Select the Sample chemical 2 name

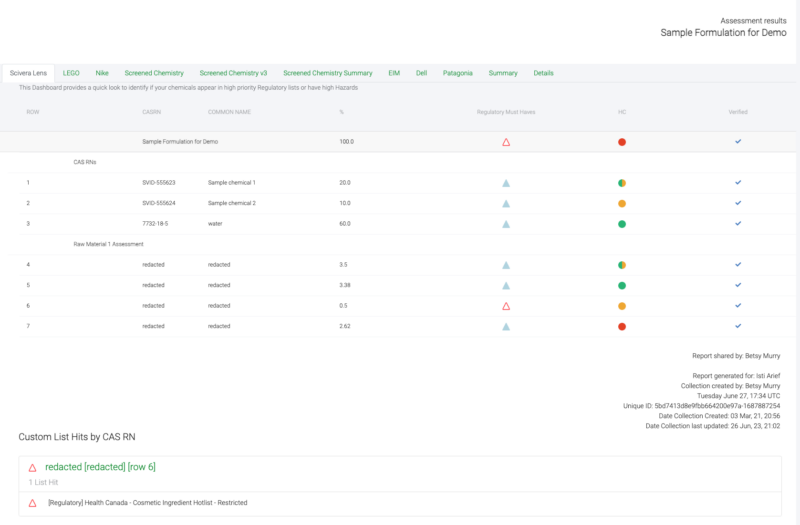(232, 203)
